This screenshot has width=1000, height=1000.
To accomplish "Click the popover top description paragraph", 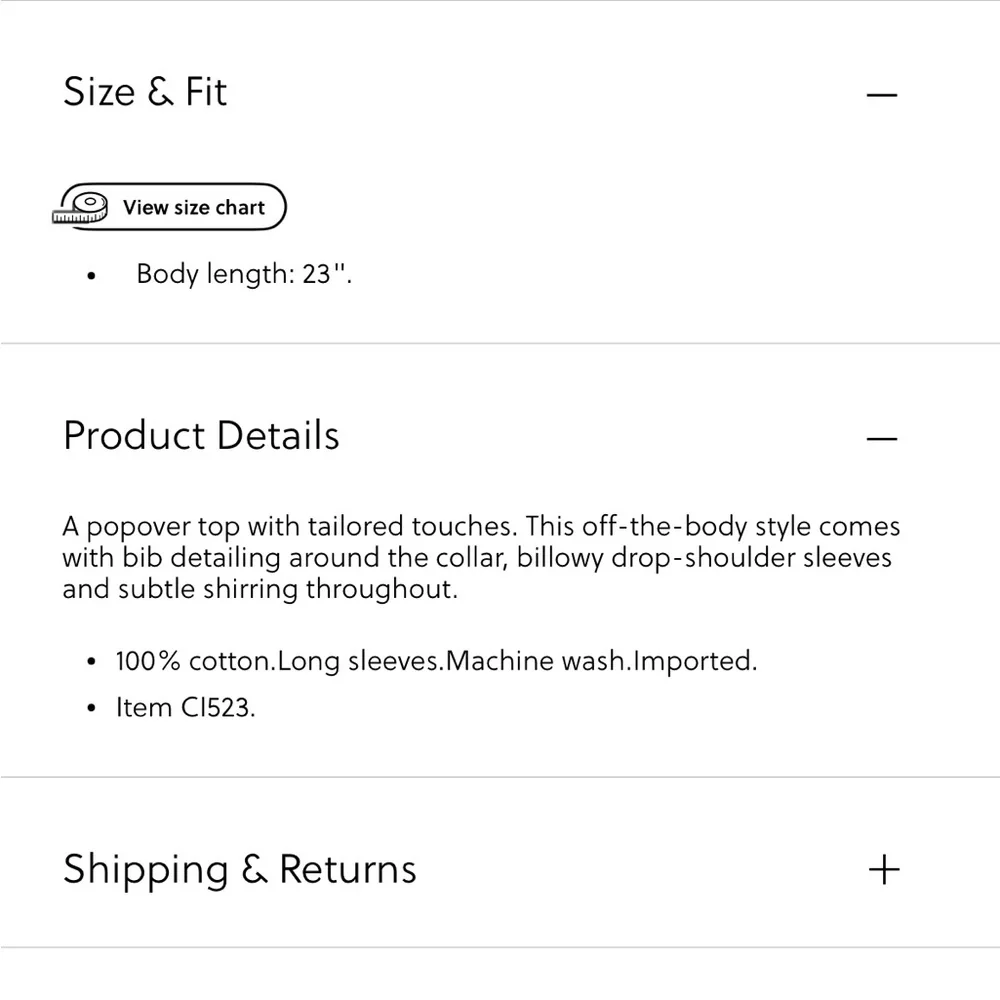I will (480, 557).
